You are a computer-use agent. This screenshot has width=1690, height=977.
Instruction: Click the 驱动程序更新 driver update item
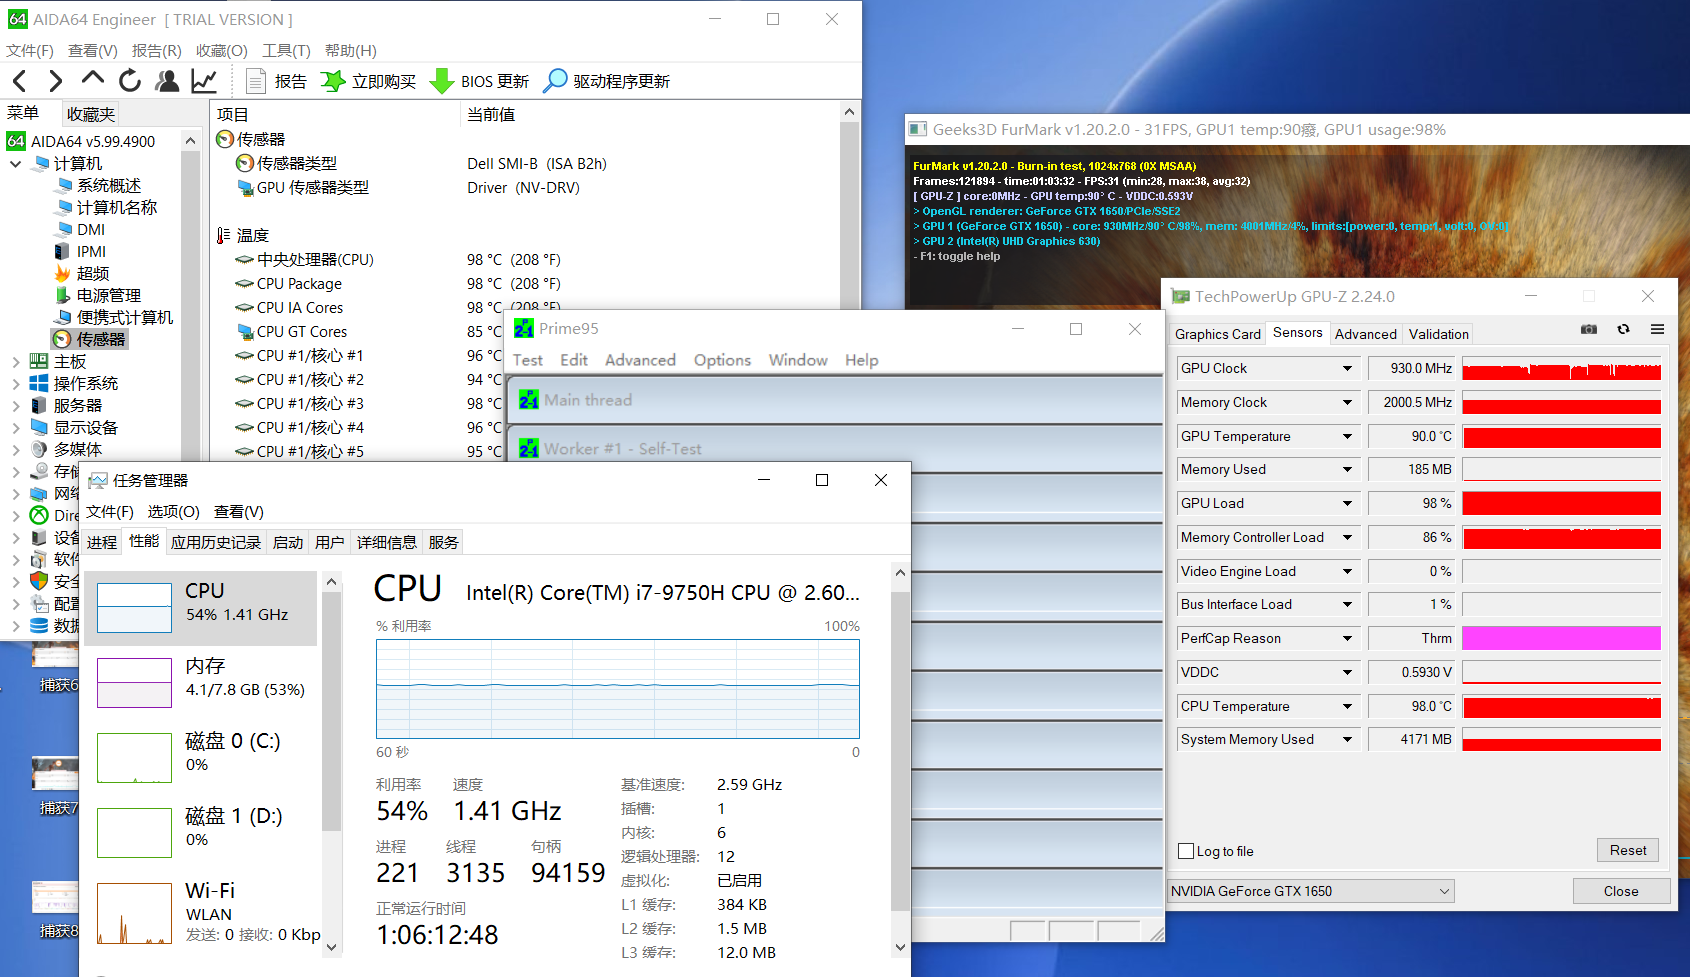click(606, 81)
